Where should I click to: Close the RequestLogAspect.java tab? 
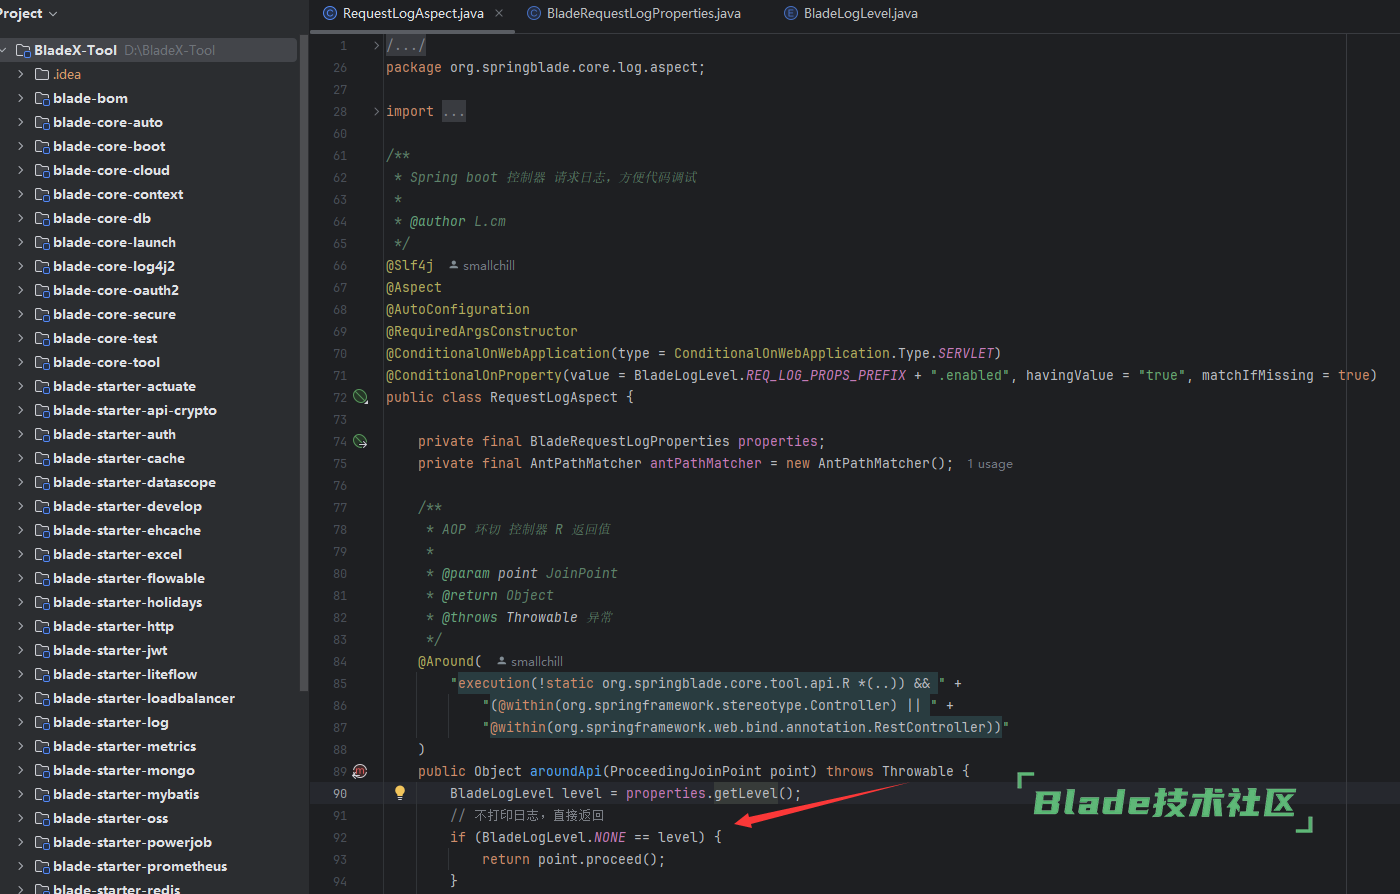pos(499,13)
